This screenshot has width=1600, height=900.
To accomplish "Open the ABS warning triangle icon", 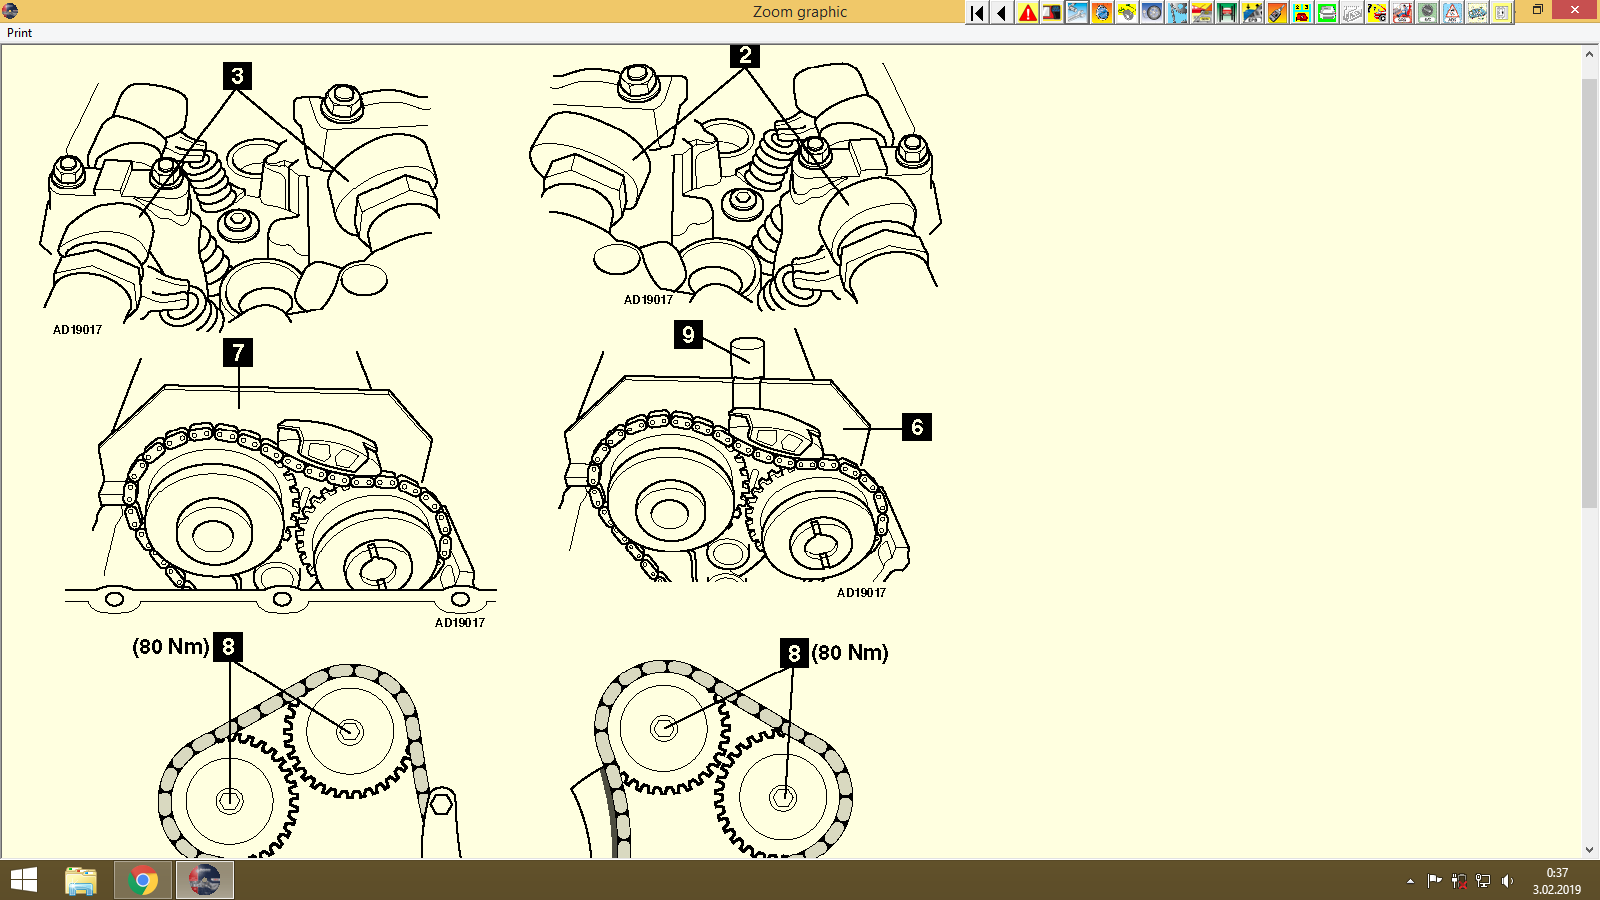I will click(x=1451, y=13).
